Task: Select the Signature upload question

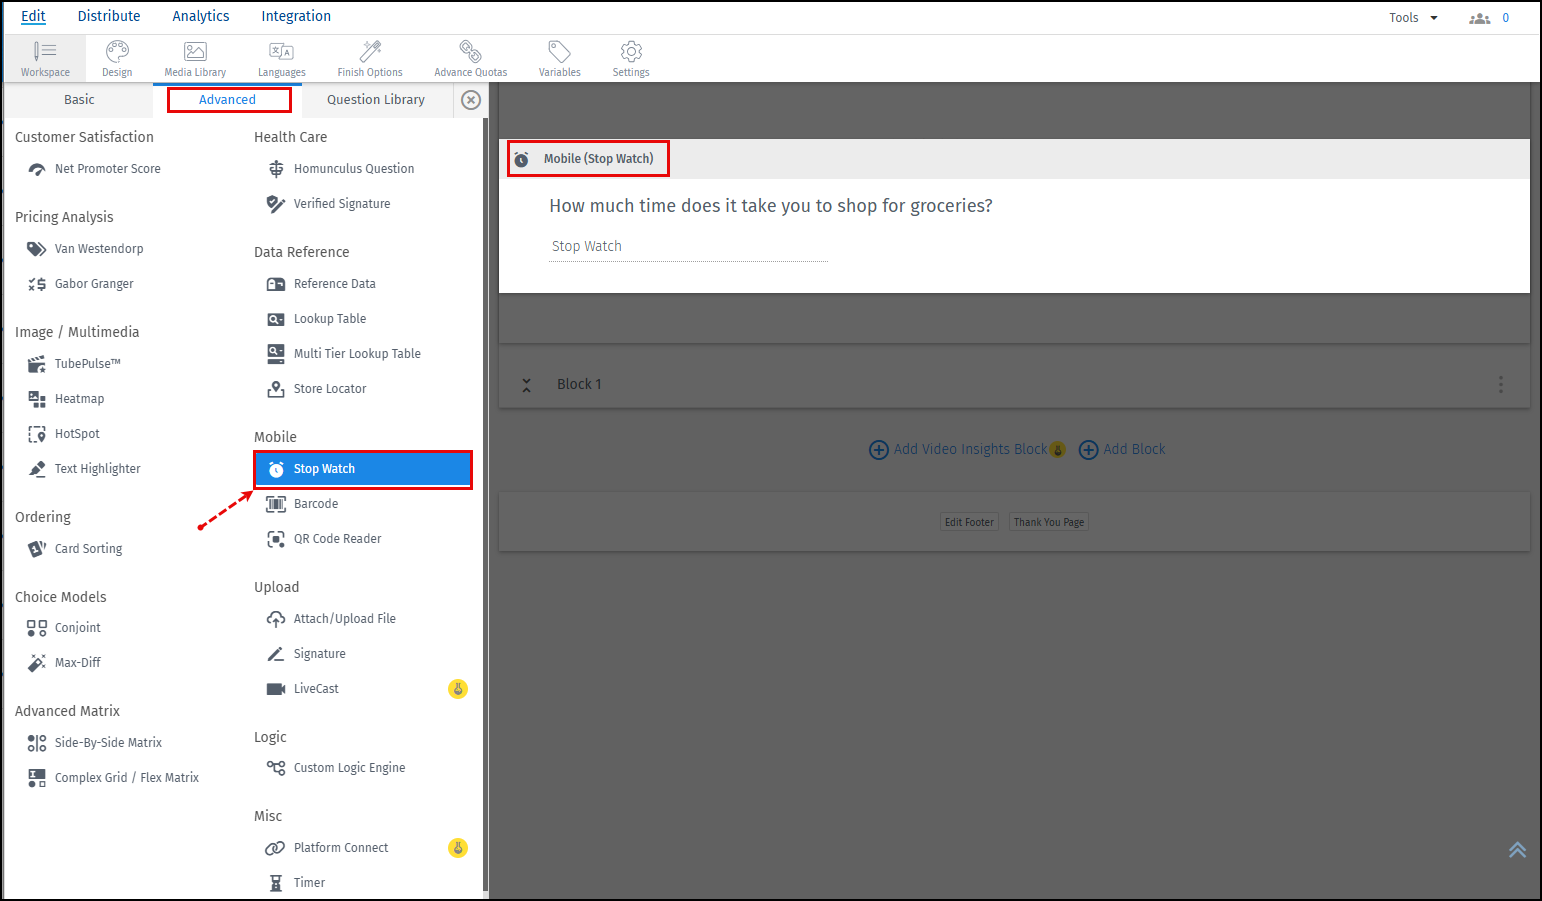Action: click(317, 653)
